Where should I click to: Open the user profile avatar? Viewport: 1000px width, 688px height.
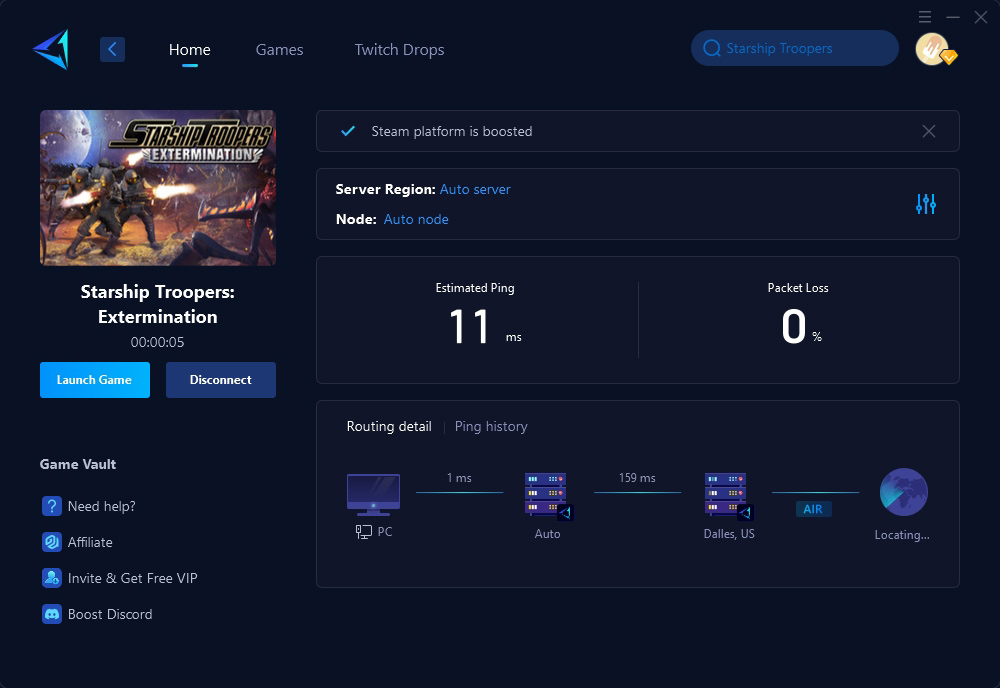point(934,49)
